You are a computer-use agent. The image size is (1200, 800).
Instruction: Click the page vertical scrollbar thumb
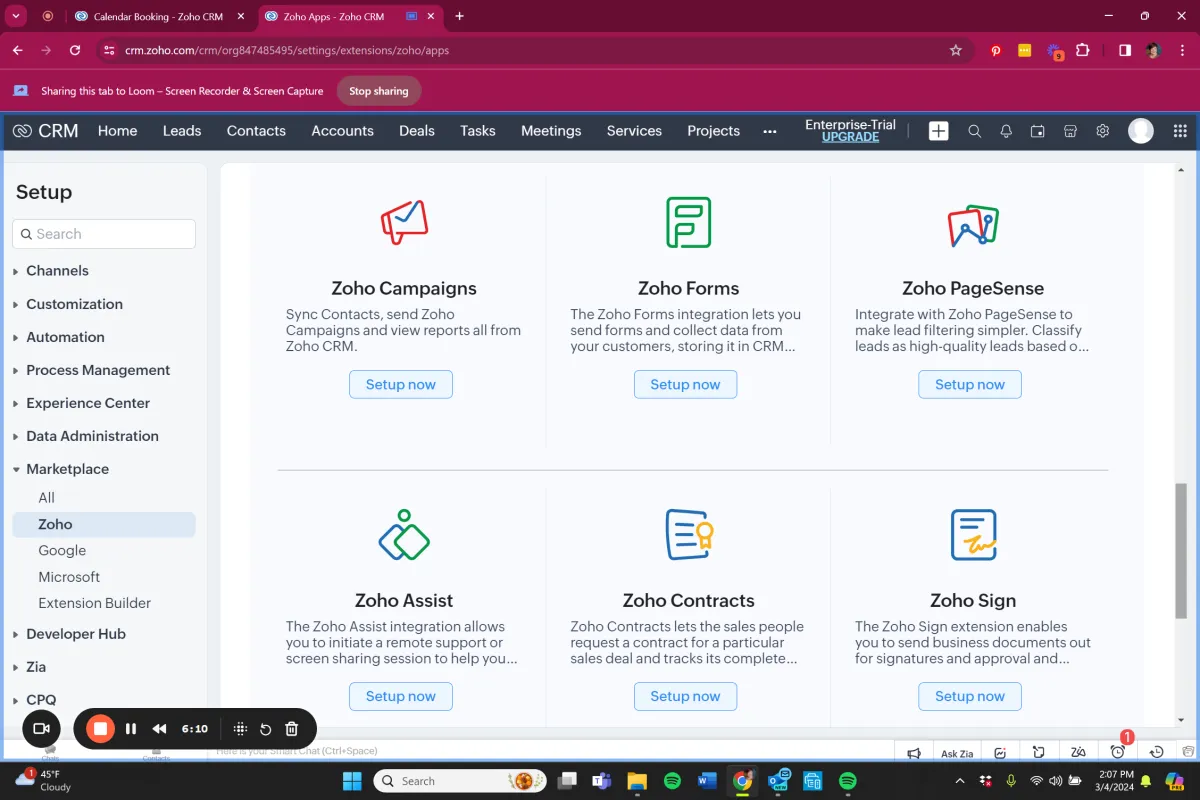point(1181,550)
